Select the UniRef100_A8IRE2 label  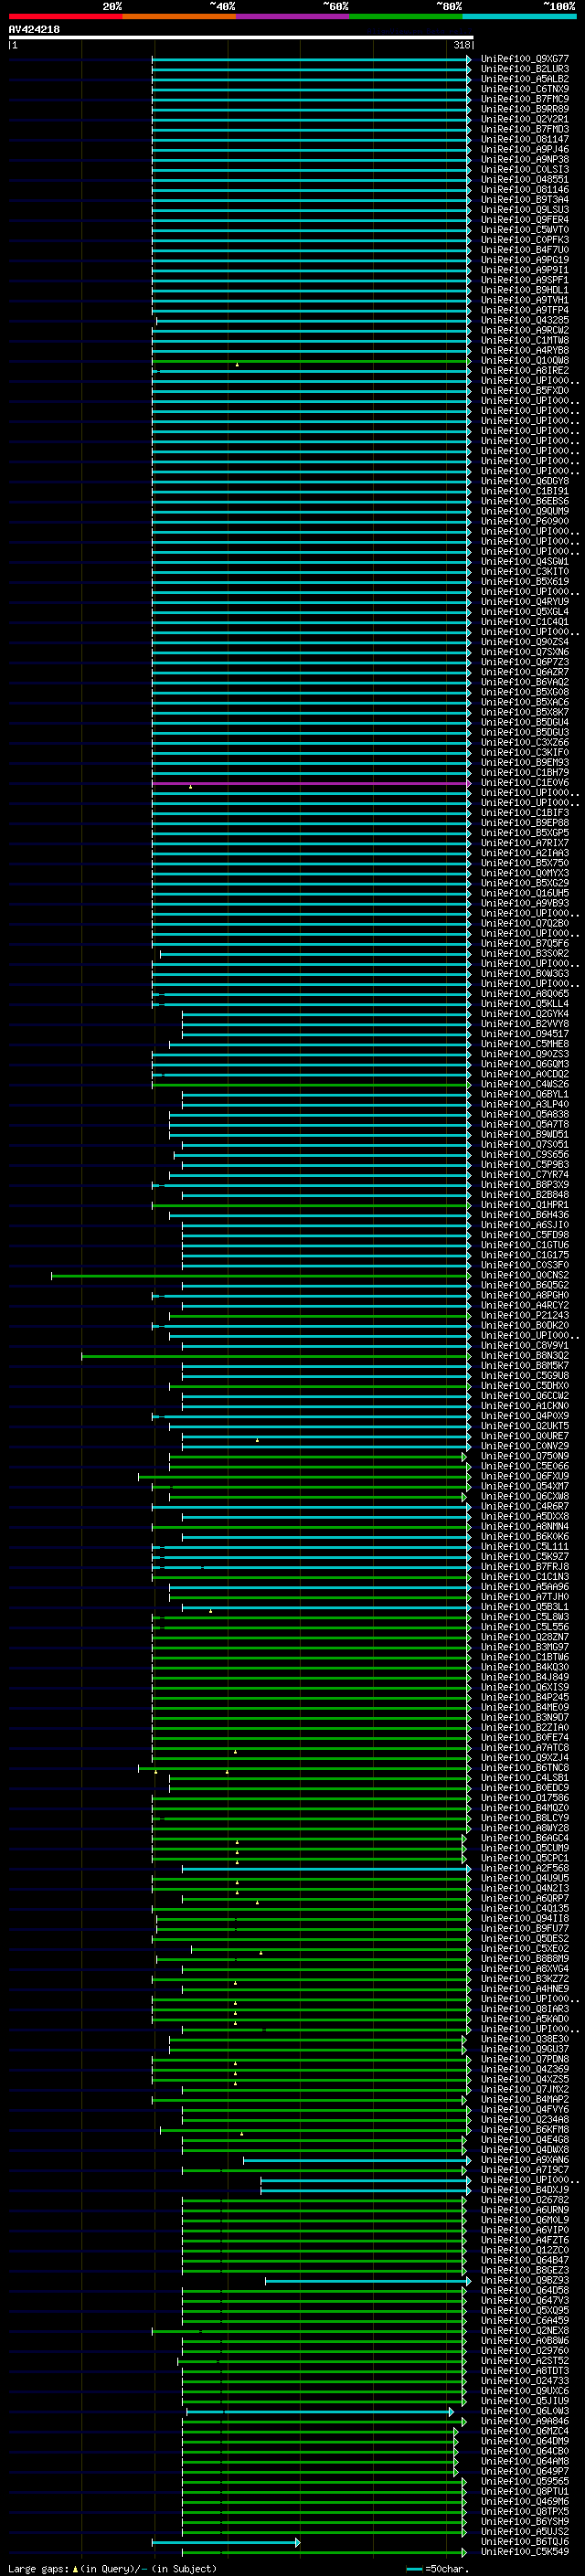524,371
